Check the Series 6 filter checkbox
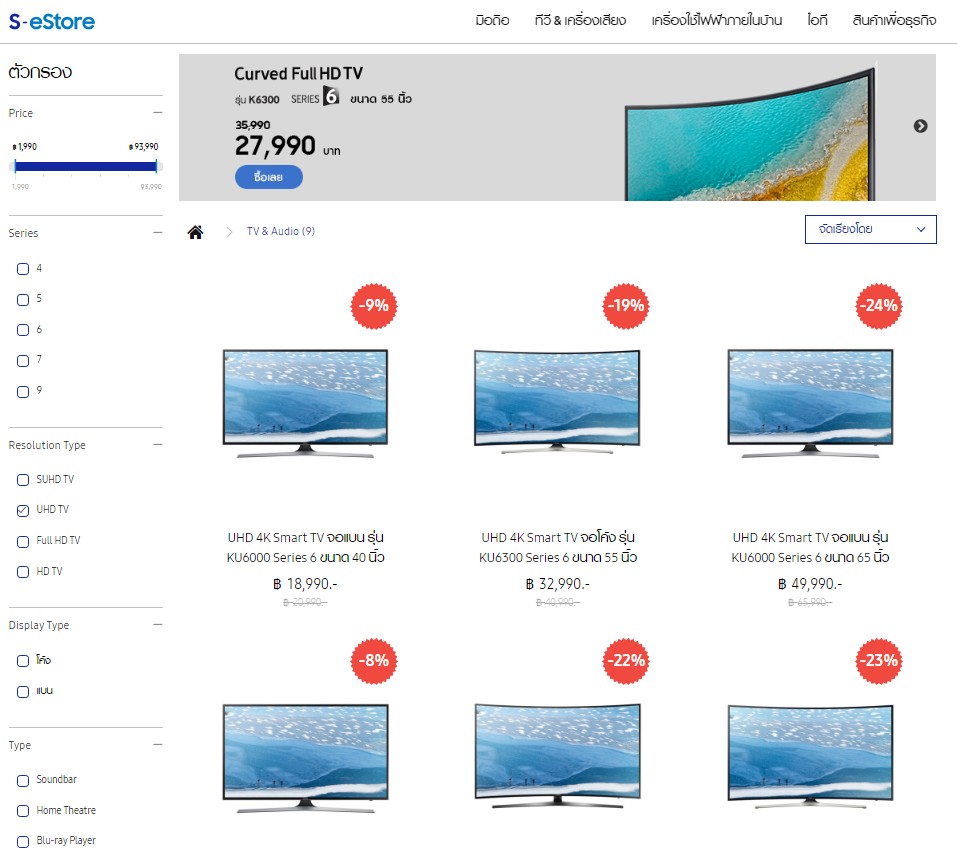The width and height of the screenshot is (957, 854). pyautogui.click(x=23, y=330)
